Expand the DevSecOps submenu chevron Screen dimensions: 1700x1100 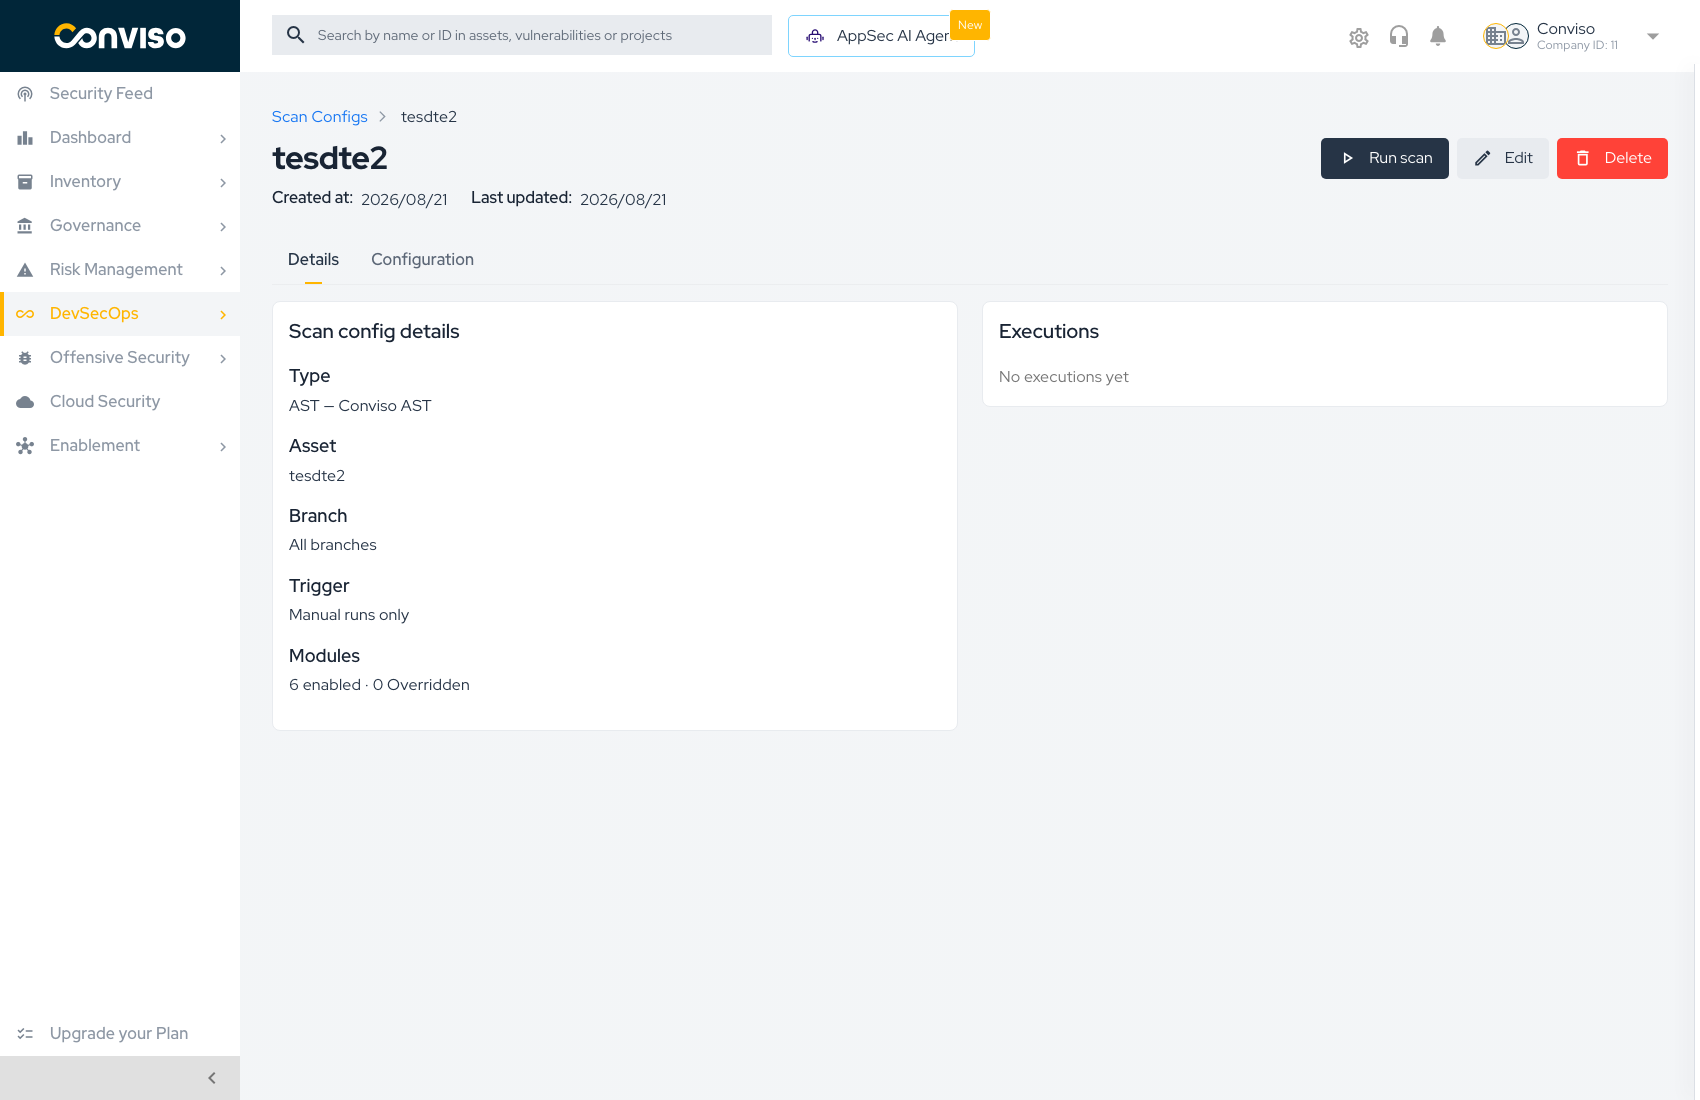(x=223, y=314)
